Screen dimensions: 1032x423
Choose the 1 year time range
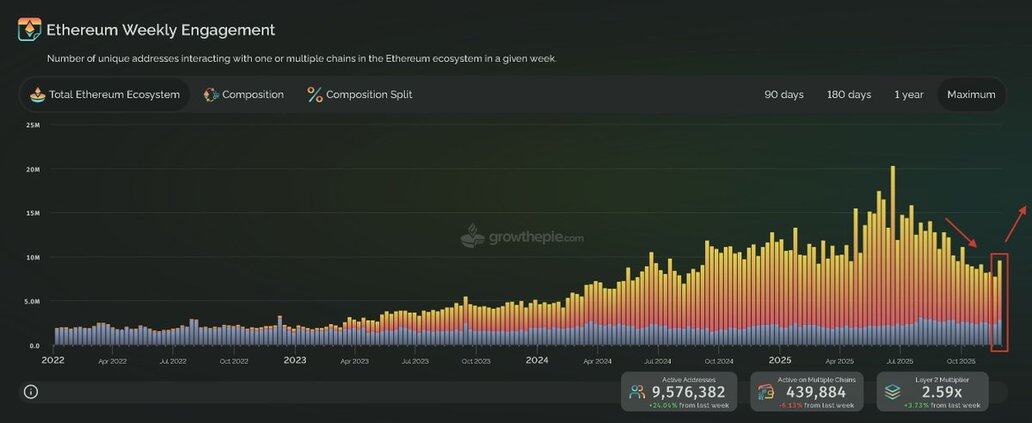(x=908, y=95)
